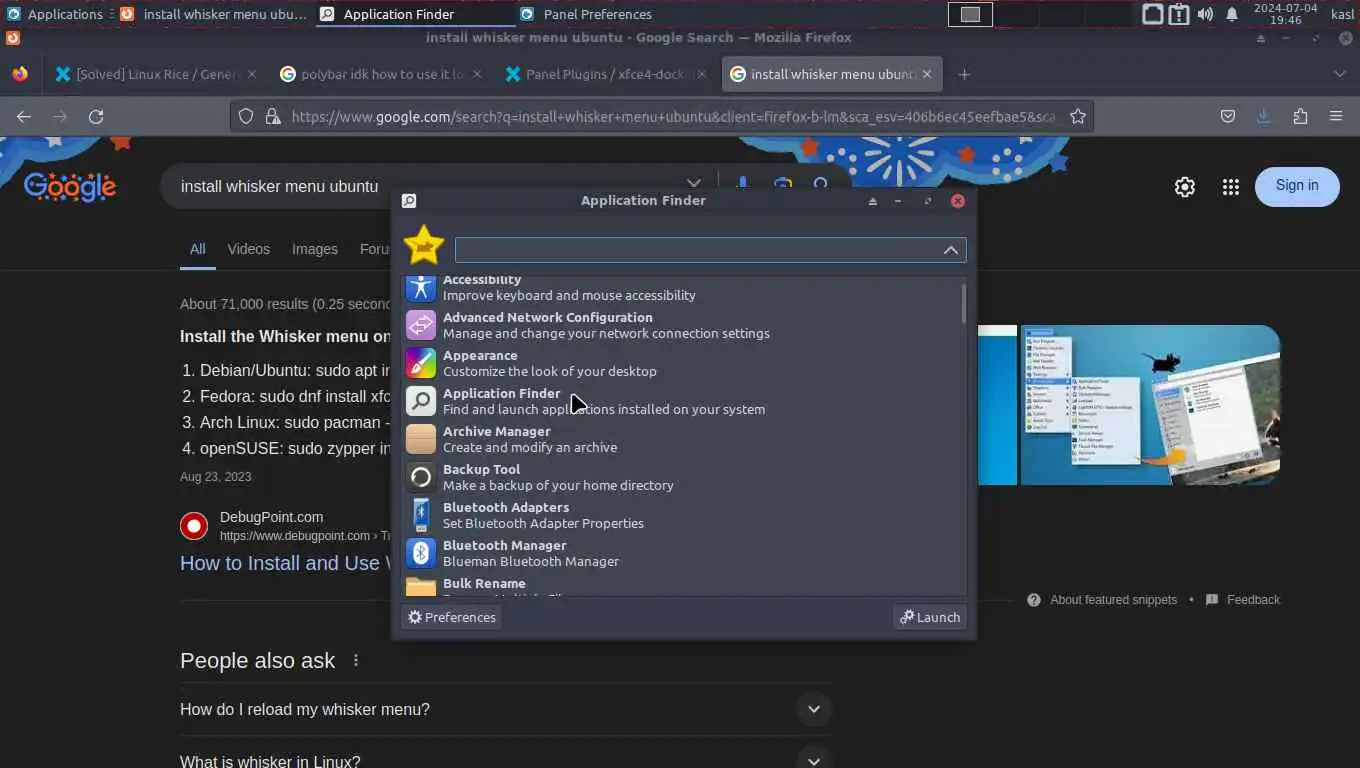Open People also ask more options
The image size is (1360, 768).
(355, 661)
